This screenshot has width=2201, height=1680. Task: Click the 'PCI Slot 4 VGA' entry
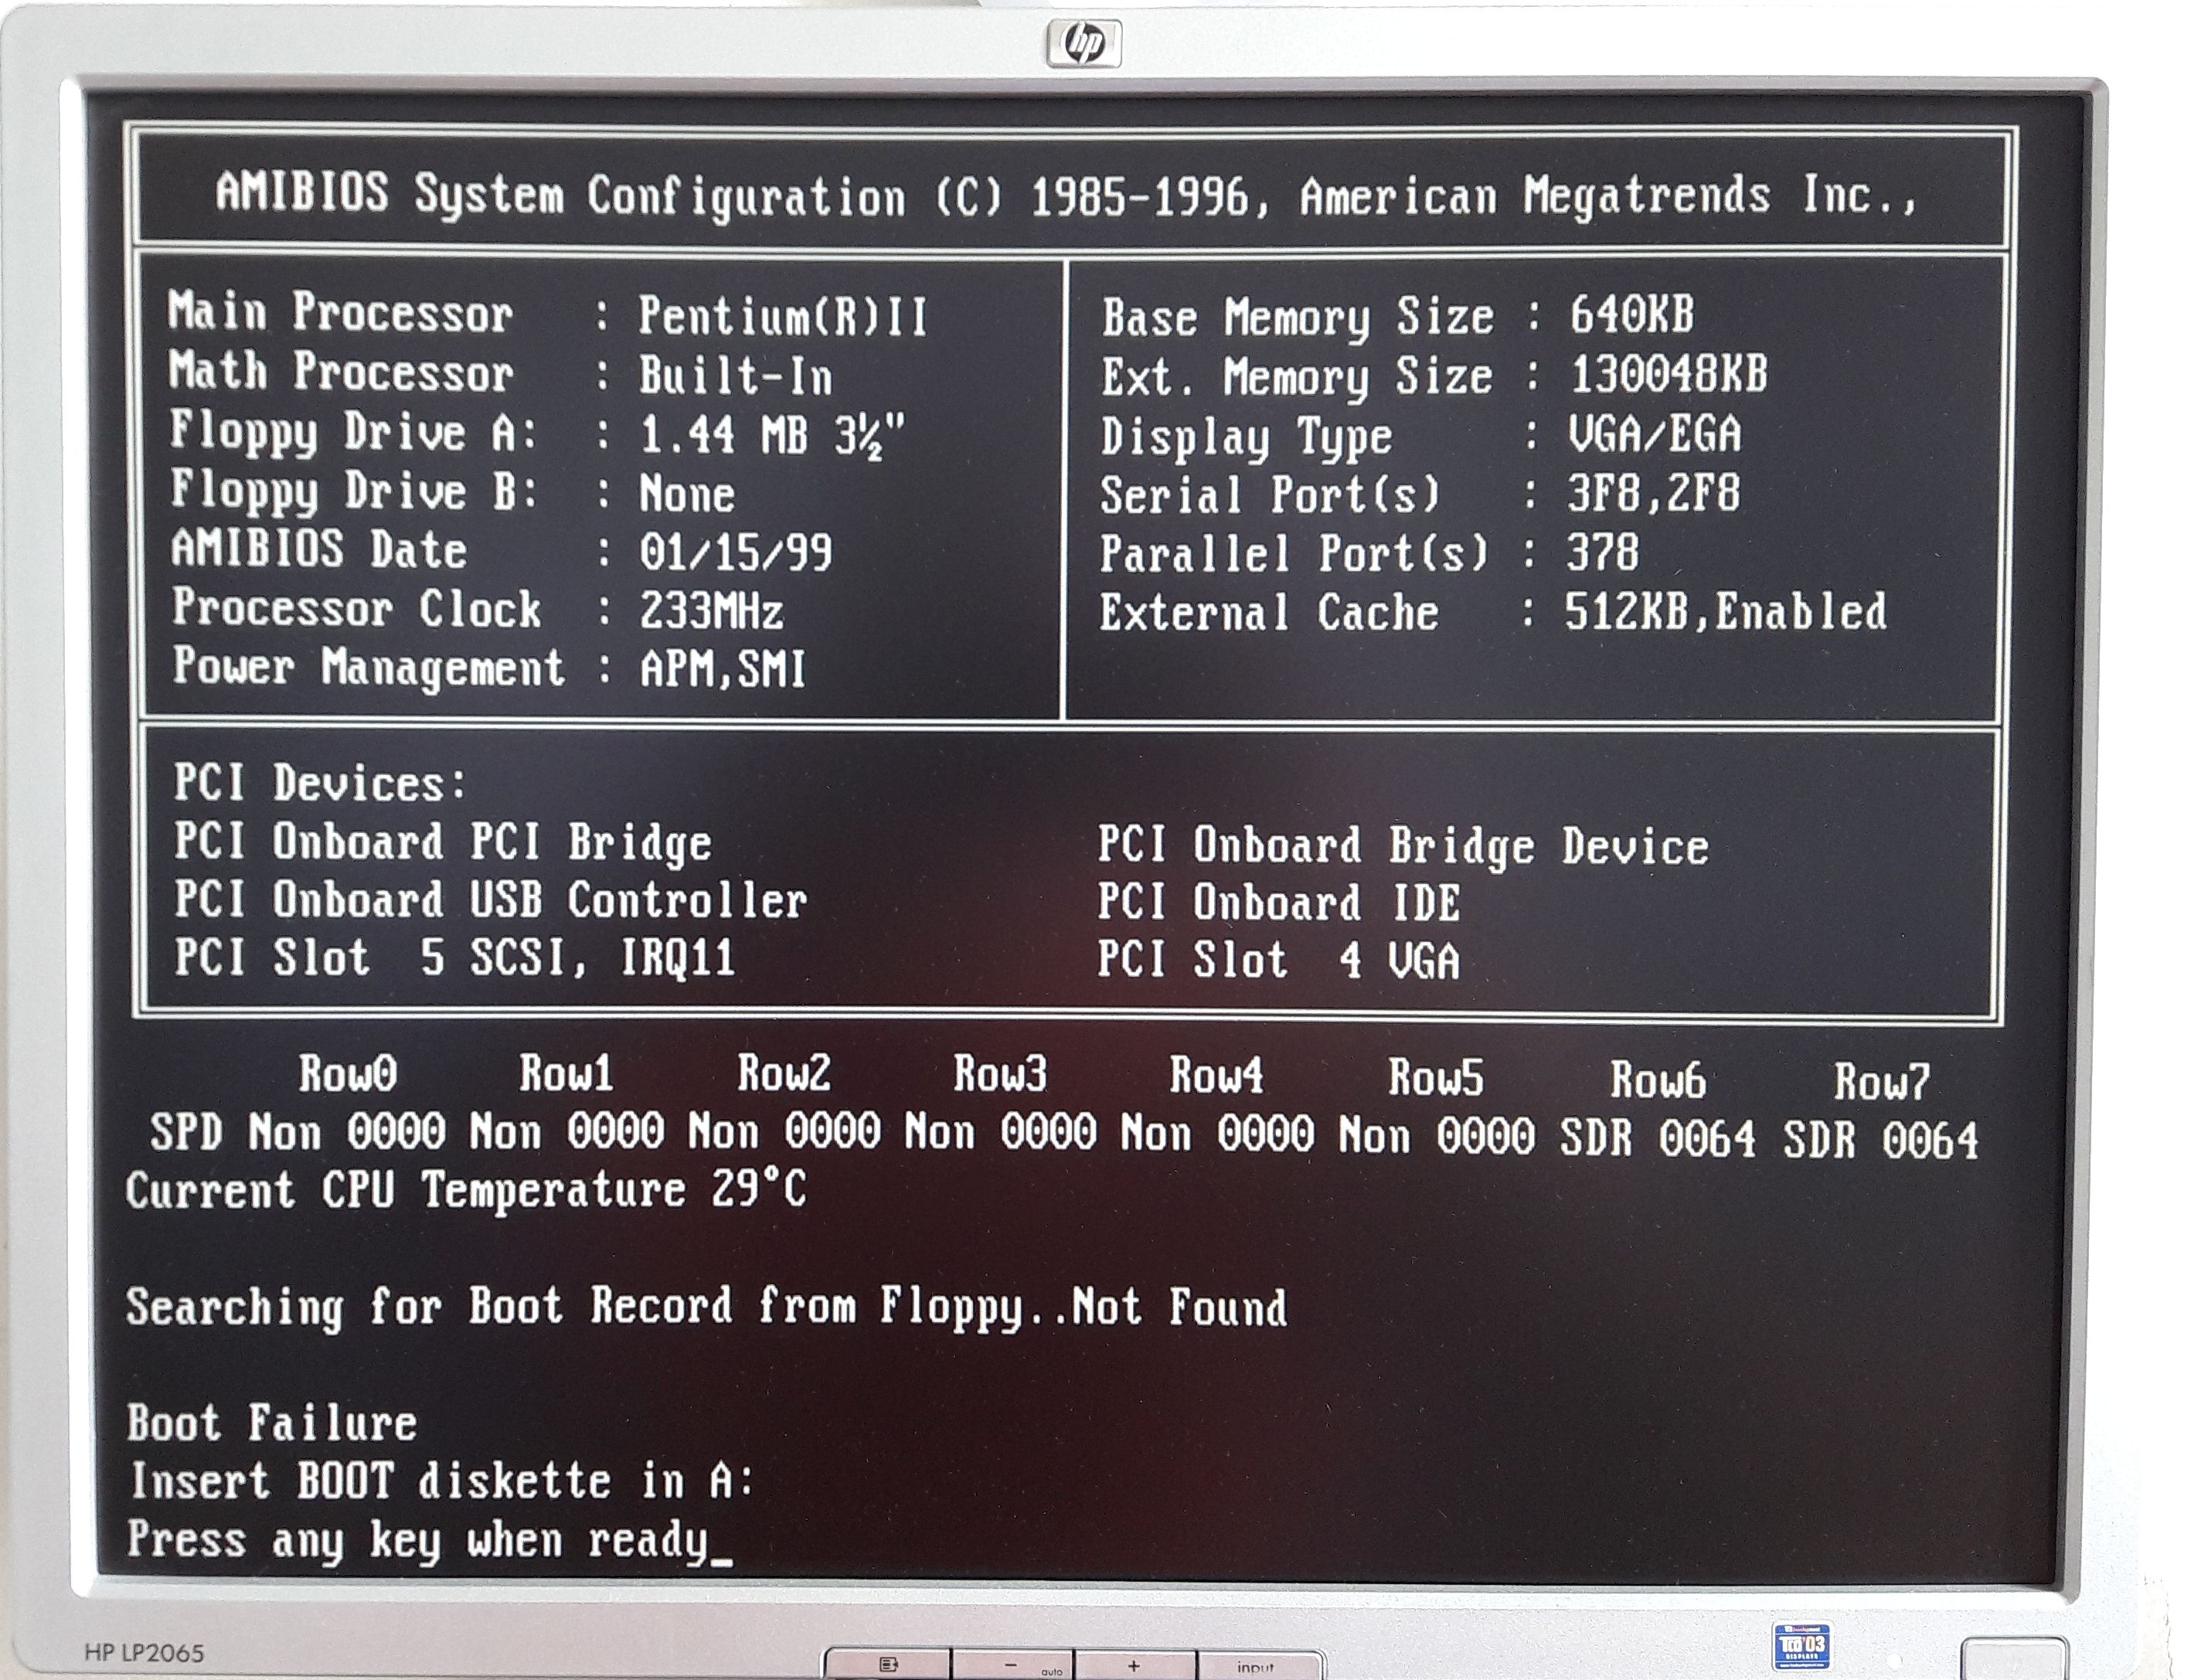[x=1278, y=961]
